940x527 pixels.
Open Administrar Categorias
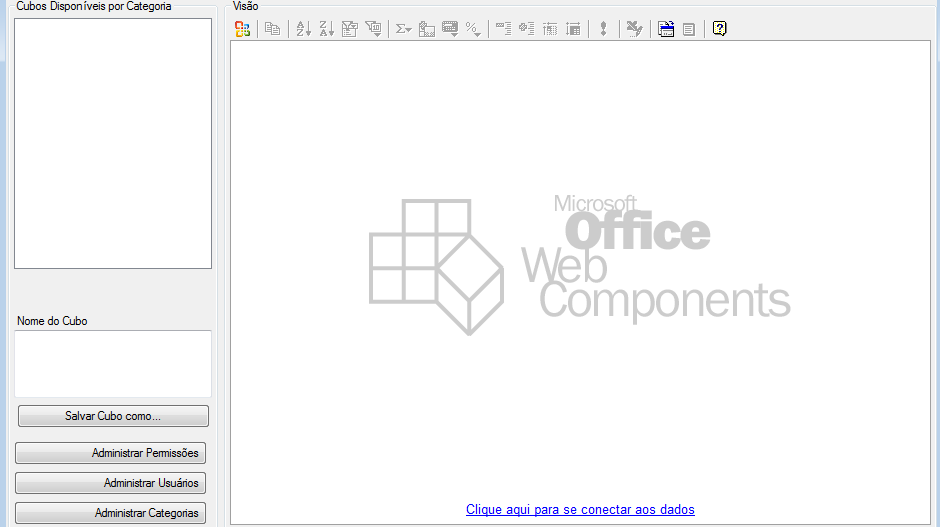click(x=110, y=513)
